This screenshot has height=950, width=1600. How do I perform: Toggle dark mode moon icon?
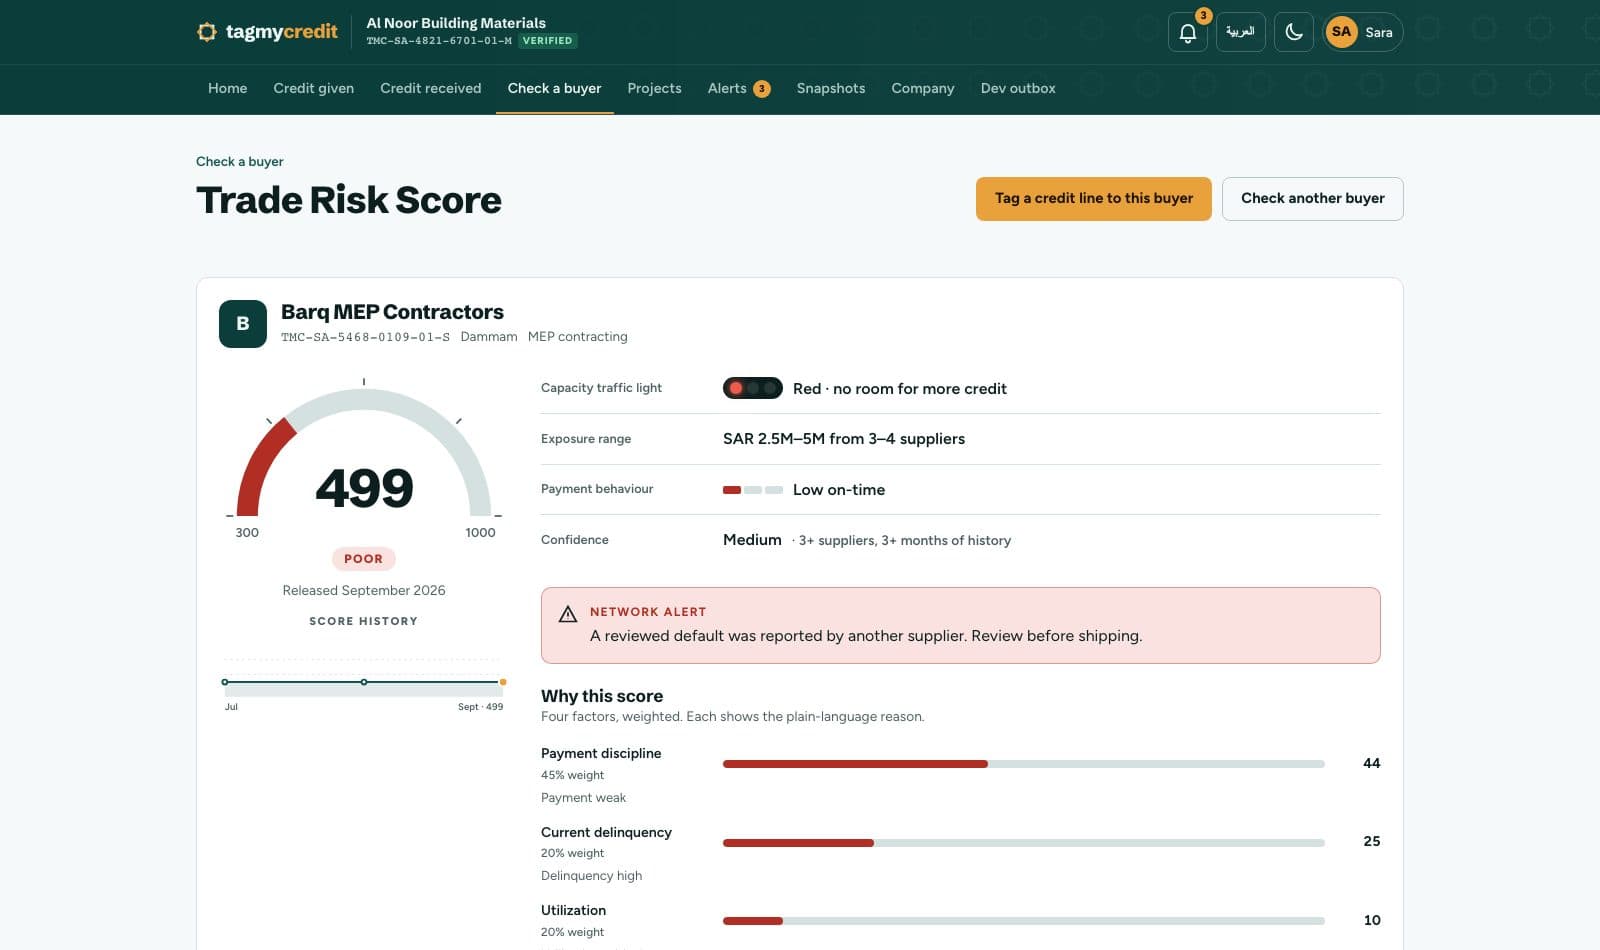point(1294,32)
